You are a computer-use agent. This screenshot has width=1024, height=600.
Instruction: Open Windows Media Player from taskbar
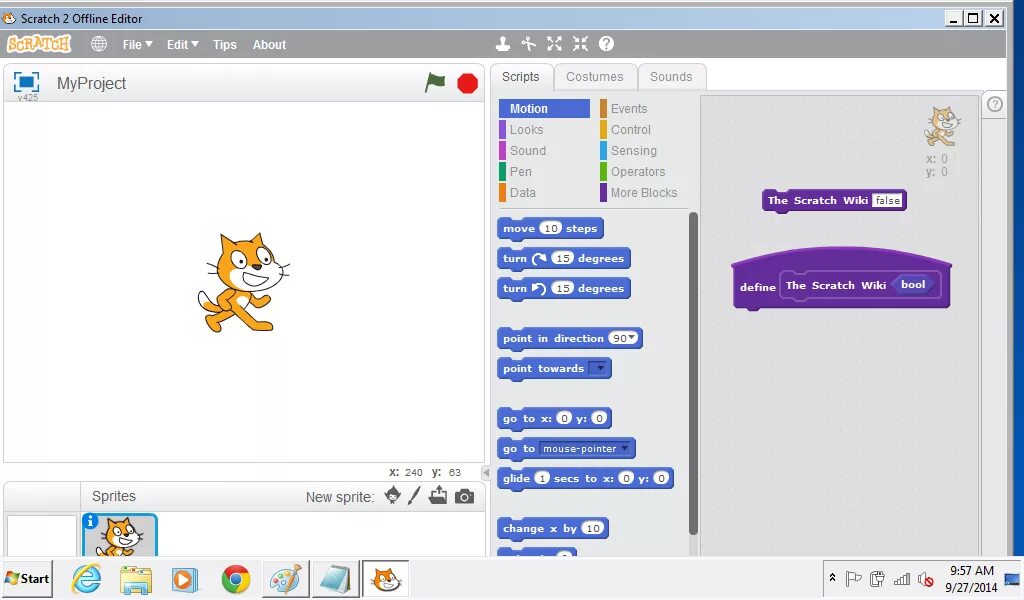tap(185, 580)
